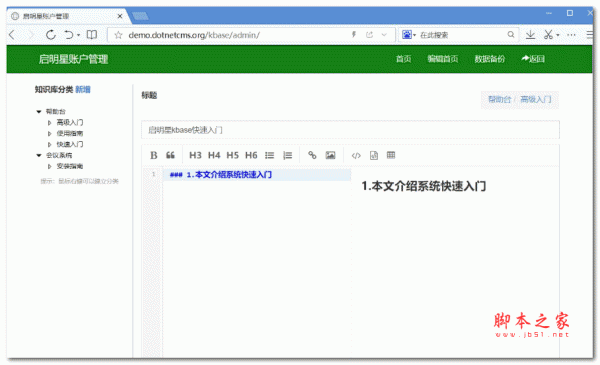Screen dimensions: 600x365
Task: Open address bar dropdown chevron
Action: point(384,35)
